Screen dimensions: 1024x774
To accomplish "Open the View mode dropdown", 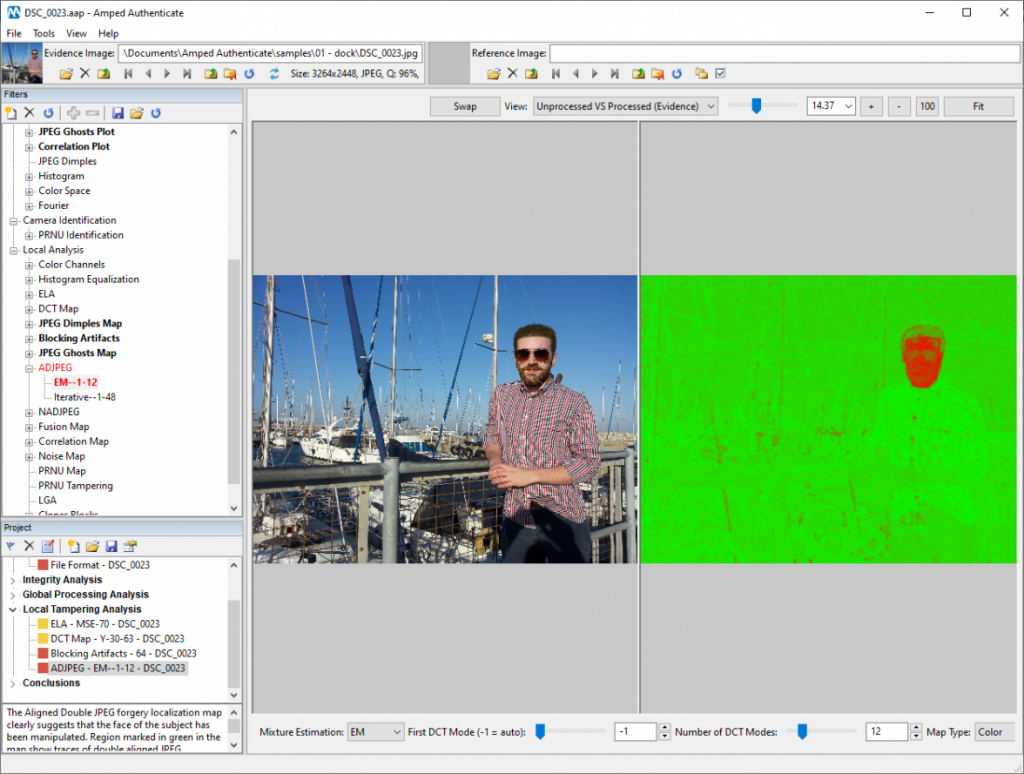I will pyautogui.click(x=625, y=106).
